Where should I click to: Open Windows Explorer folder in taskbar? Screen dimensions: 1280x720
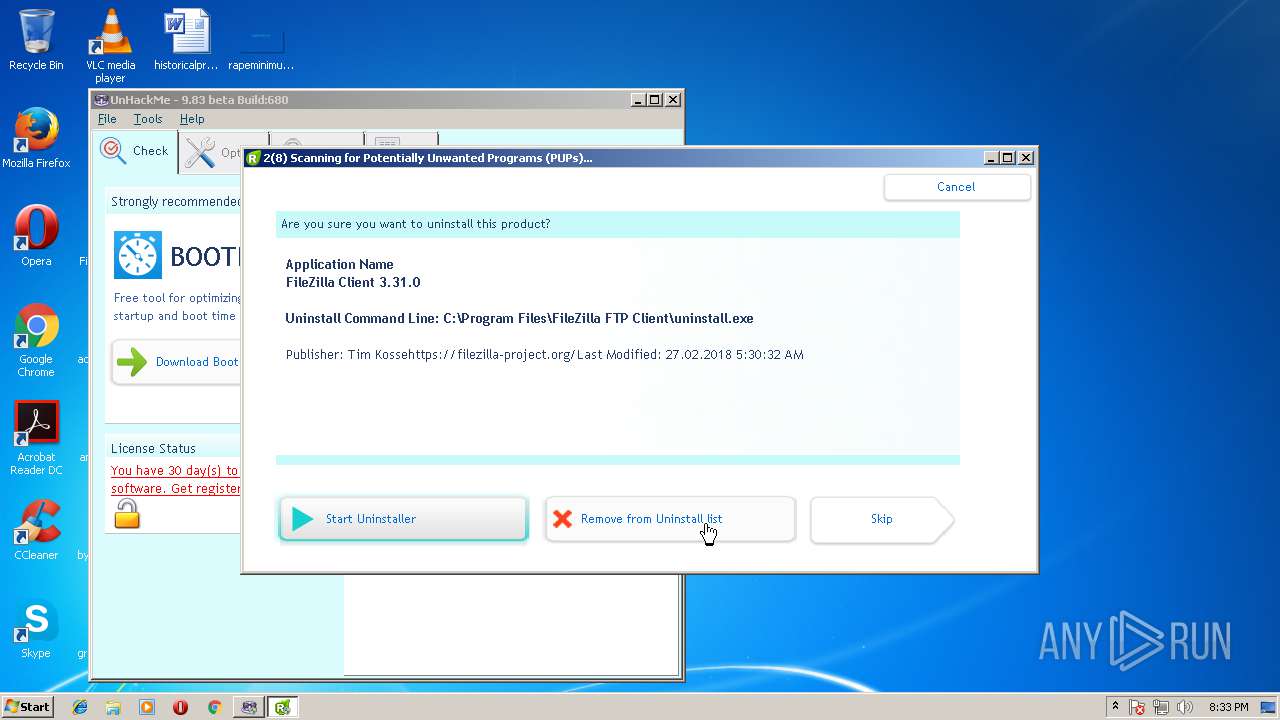[113, 707]
